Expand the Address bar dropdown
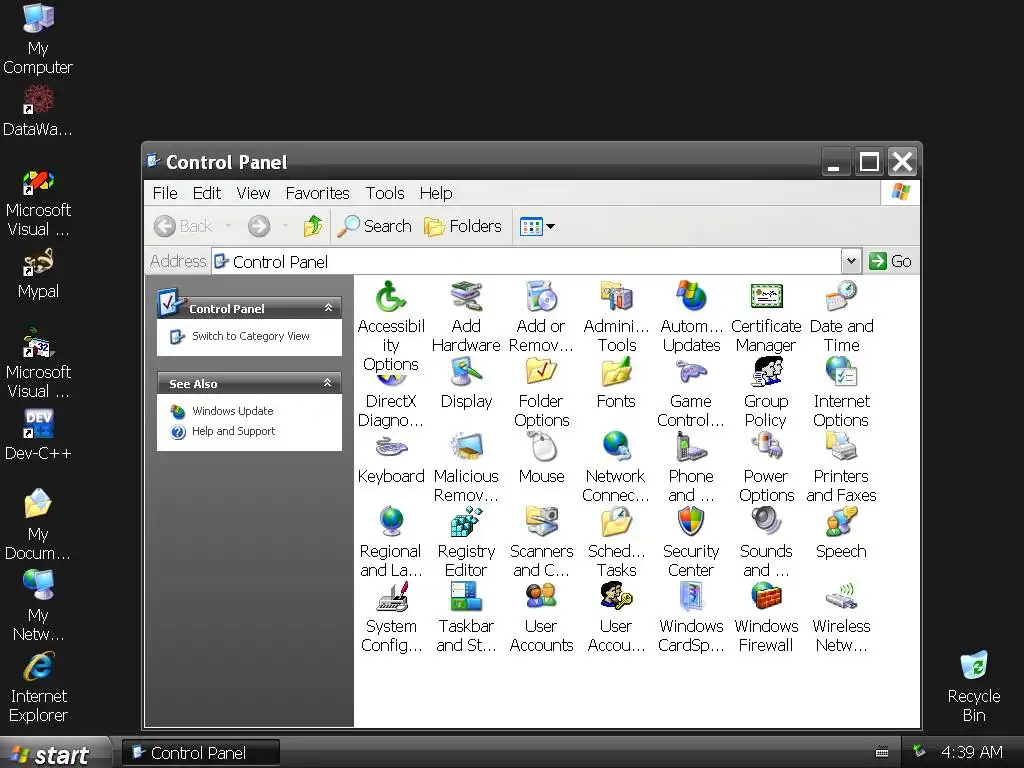Viewport: 1024px width, 768px height. (x=850, y=261)
